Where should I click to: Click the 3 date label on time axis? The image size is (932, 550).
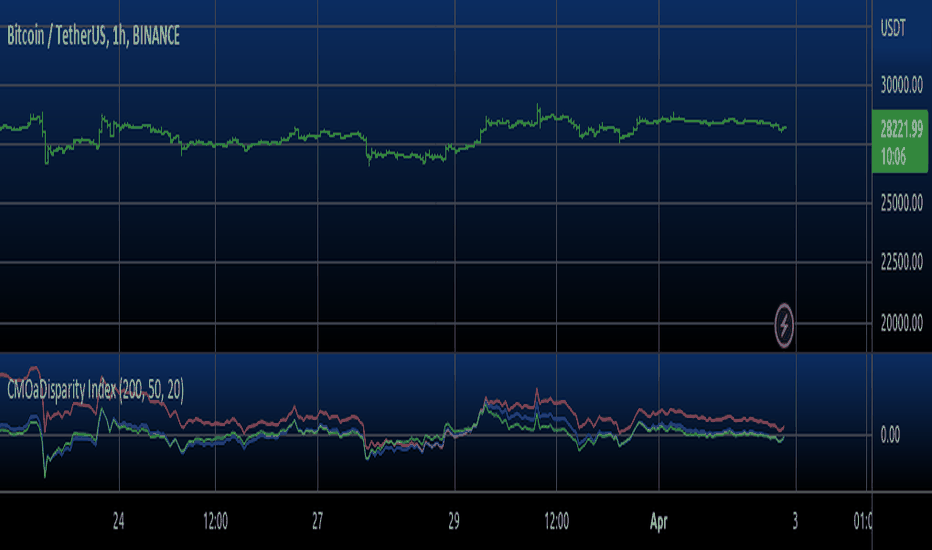click(795, 521)
